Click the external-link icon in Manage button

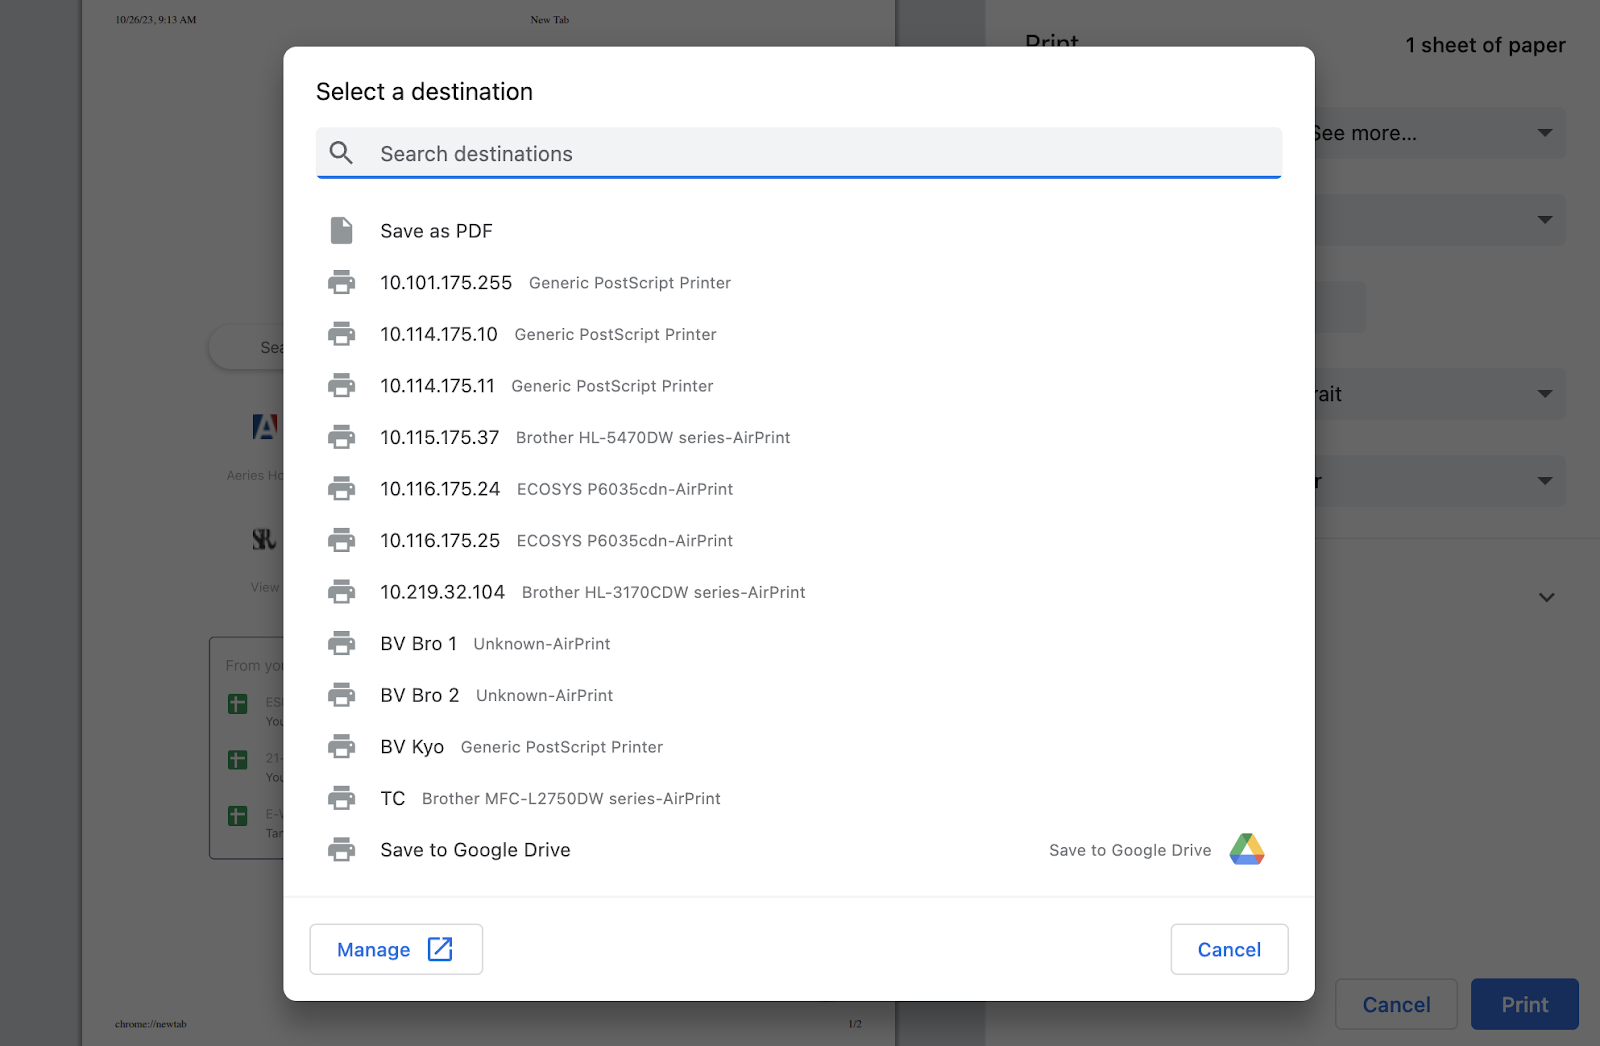440,949
